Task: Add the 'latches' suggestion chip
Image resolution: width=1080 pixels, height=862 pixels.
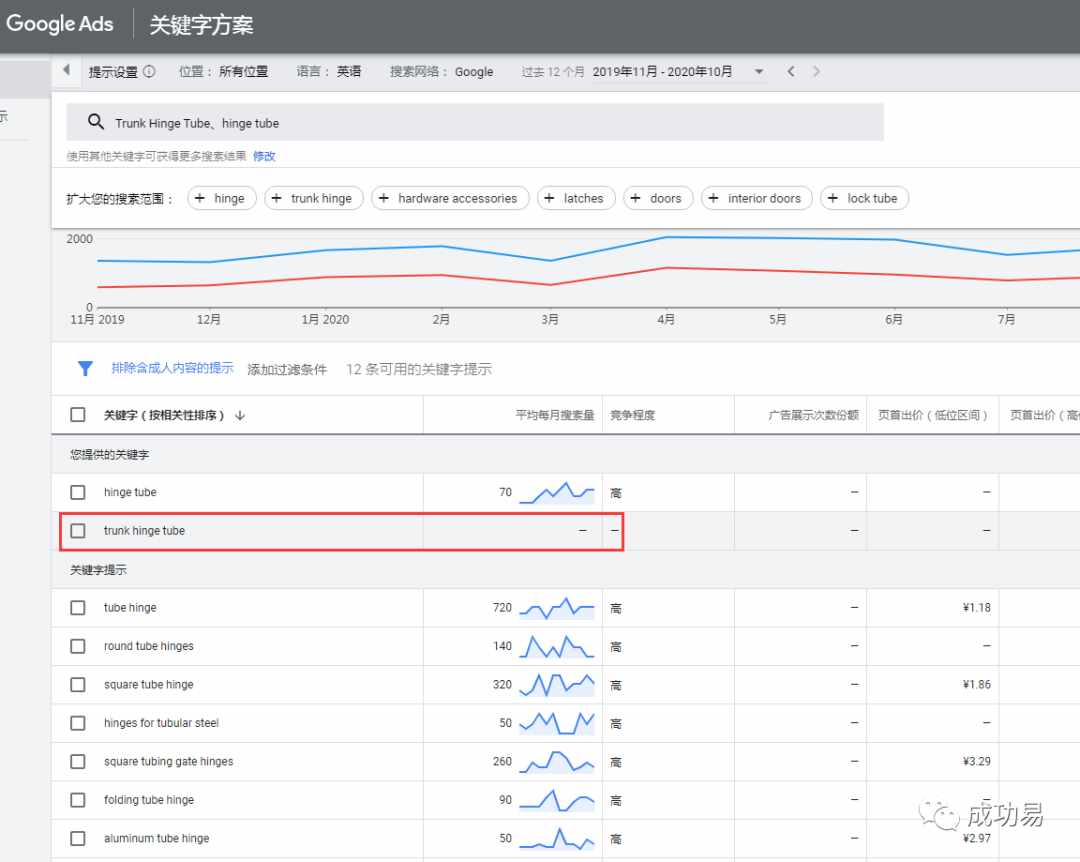Action: (576, 198)
